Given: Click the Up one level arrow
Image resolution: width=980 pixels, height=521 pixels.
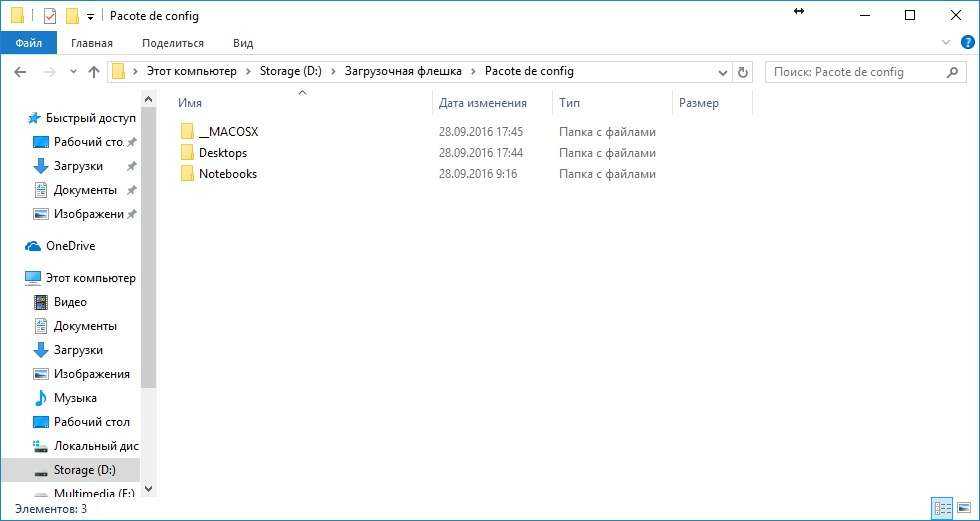Looking at the screenshot, I should (x=94, y=72).
